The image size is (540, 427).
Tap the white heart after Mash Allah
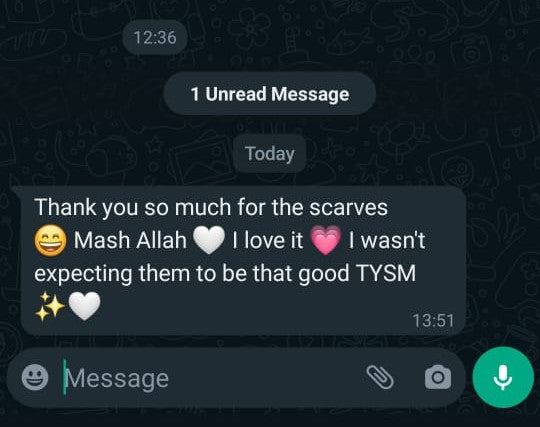209,240
